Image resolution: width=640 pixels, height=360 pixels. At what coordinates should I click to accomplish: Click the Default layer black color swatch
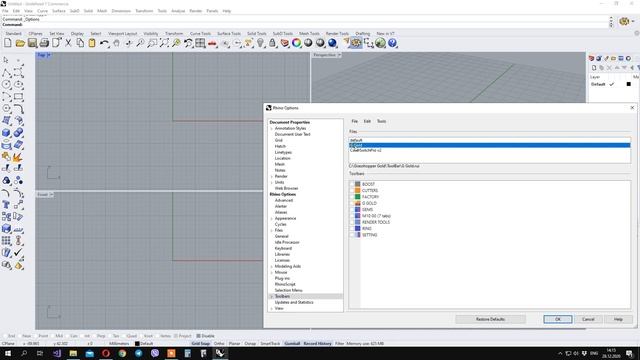[629, 84]
